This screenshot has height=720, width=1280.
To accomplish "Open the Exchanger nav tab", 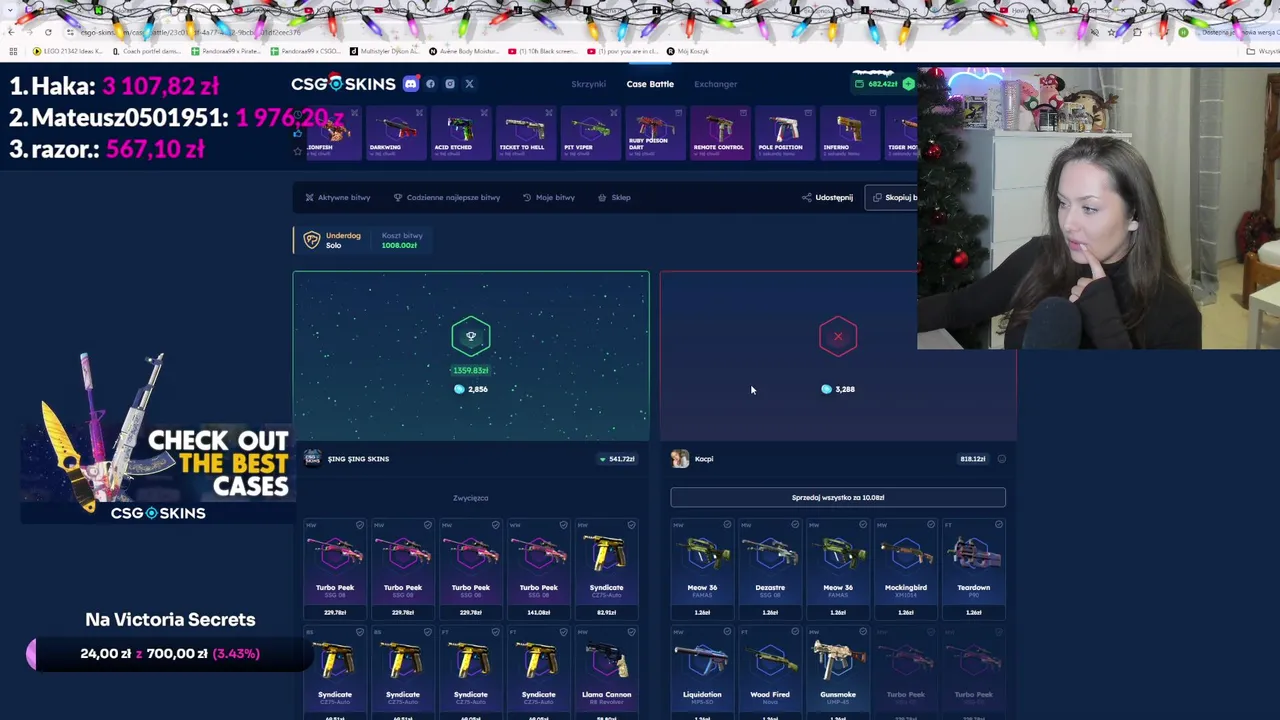I will point(715,84).
